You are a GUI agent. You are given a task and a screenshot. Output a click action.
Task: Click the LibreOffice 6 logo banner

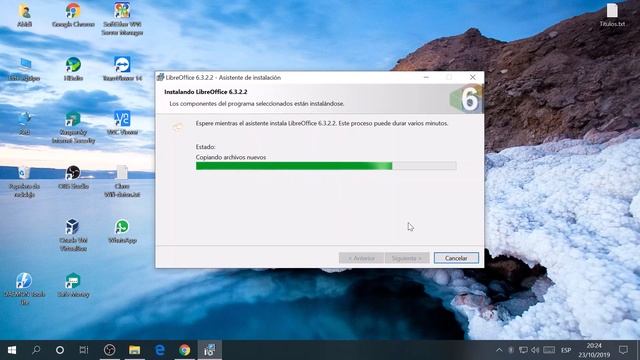pyautogui.click(x=467, y=98)
